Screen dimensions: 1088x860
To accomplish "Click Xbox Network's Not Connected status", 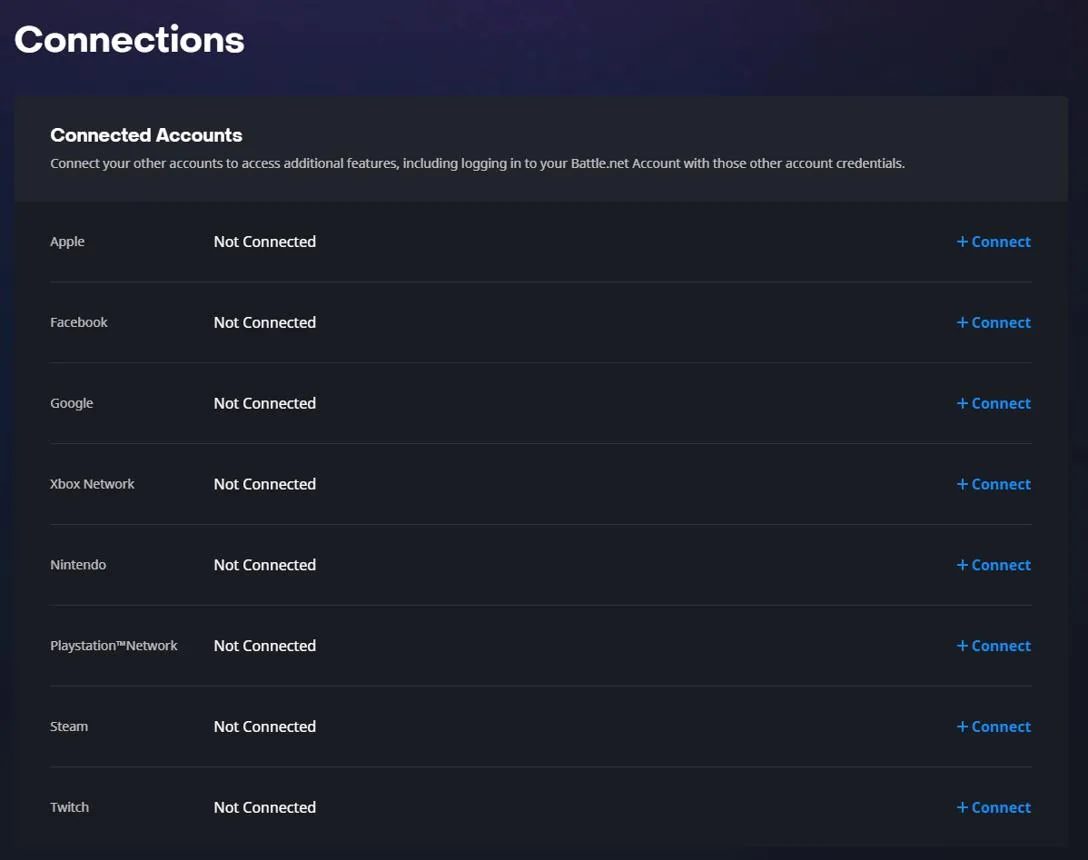I will click(x=265, y=484).
